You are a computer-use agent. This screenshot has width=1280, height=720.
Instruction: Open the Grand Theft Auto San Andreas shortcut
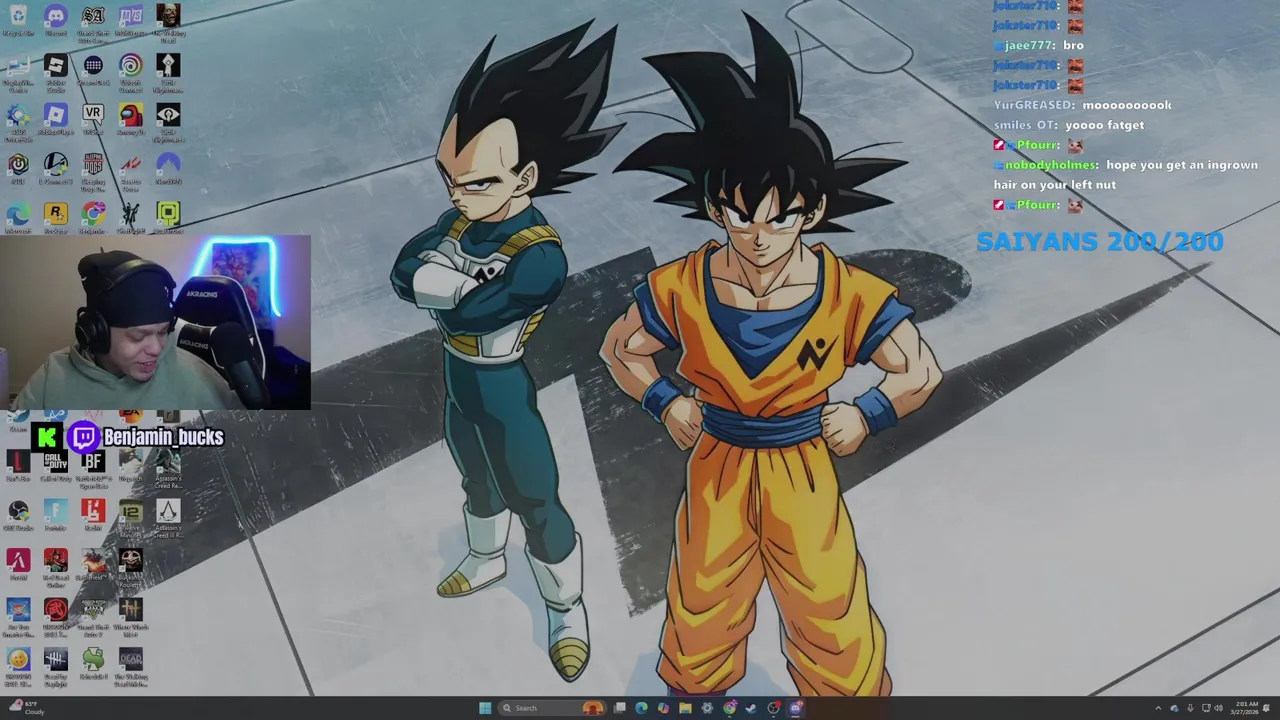[93, 22]
